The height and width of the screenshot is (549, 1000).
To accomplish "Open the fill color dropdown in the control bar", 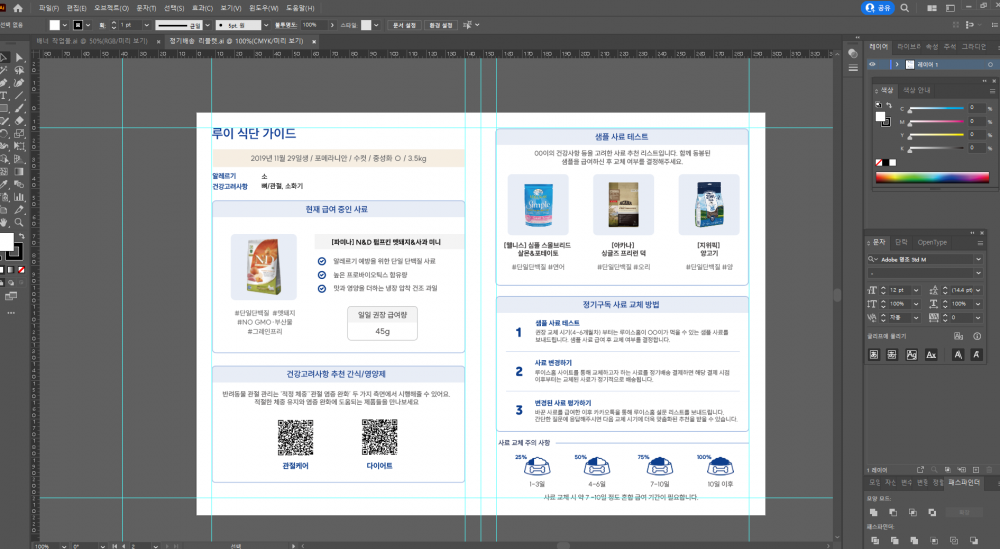I will point(64,25).
